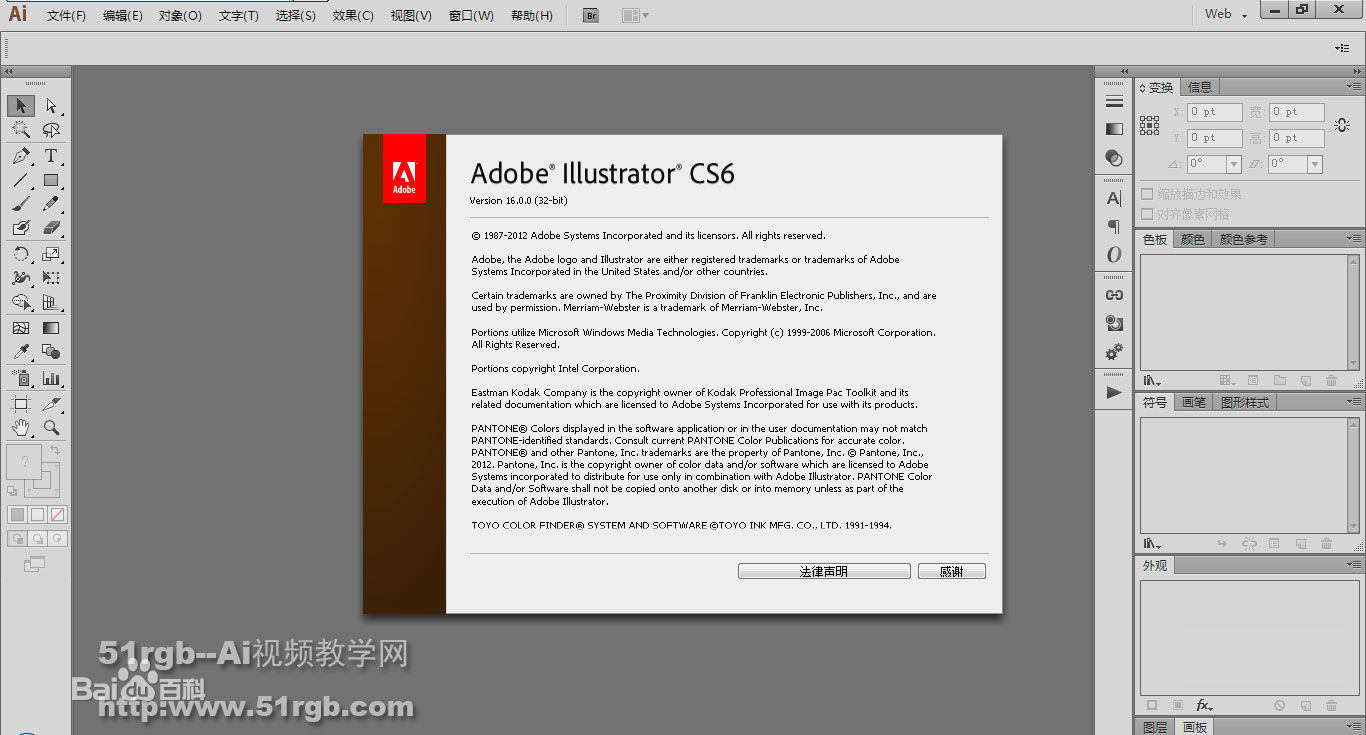This screenshot has height=735, width=1366.
Task: Open the Character panel icon
Action: coord(1114,198)
